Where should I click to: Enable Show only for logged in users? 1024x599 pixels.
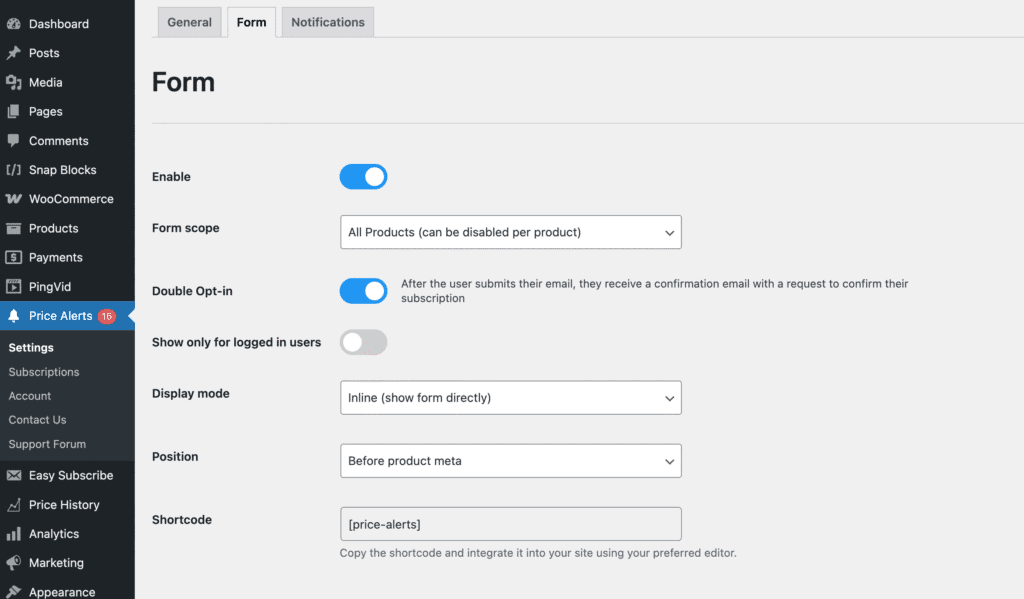363,342
